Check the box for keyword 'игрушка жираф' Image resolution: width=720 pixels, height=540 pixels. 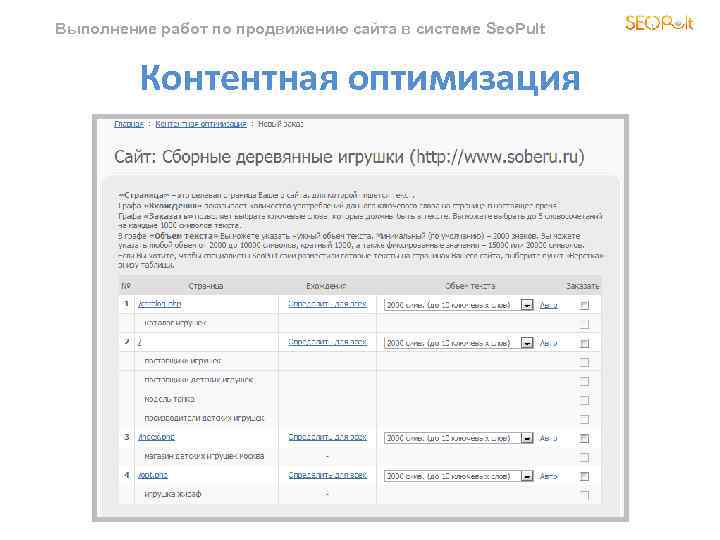click(584, 495)
